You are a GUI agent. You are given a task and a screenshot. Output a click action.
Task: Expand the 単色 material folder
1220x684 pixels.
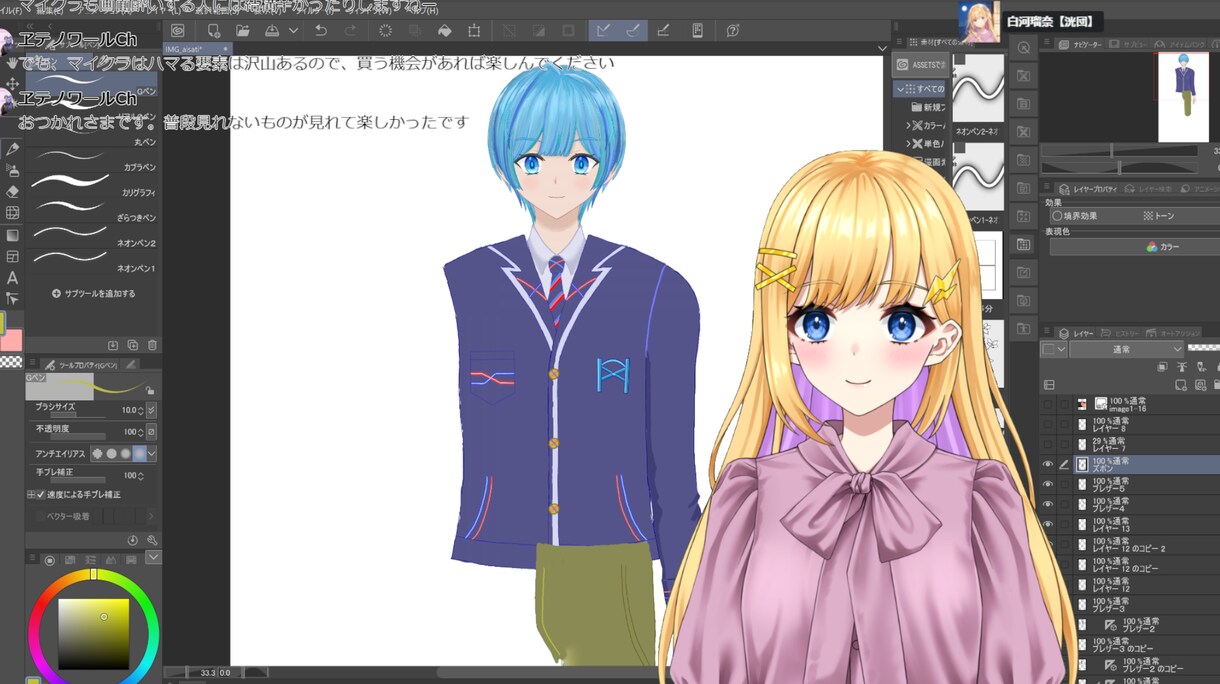[908, 144]
